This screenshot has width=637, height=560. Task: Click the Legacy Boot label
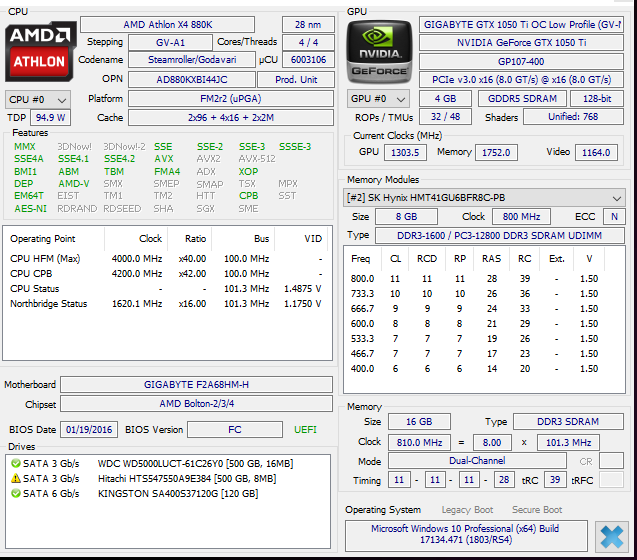tap(467, 510)
